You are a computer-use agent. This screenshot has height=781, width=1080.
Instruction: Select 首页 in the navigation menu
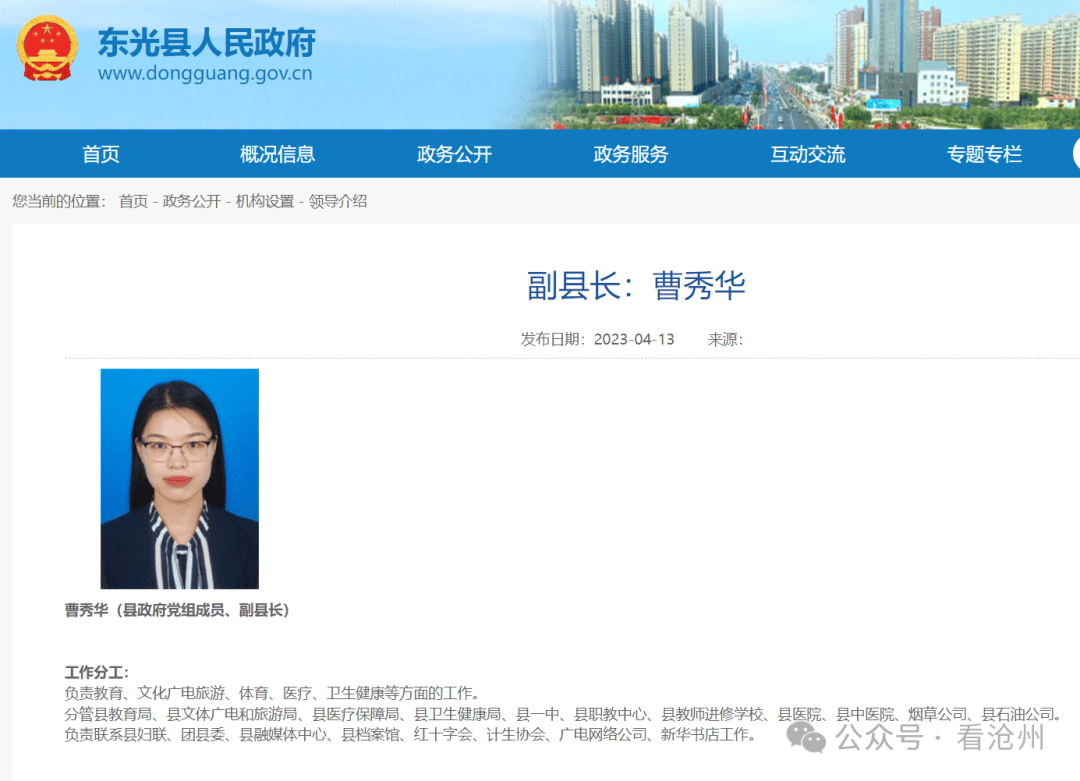point(103,153)
